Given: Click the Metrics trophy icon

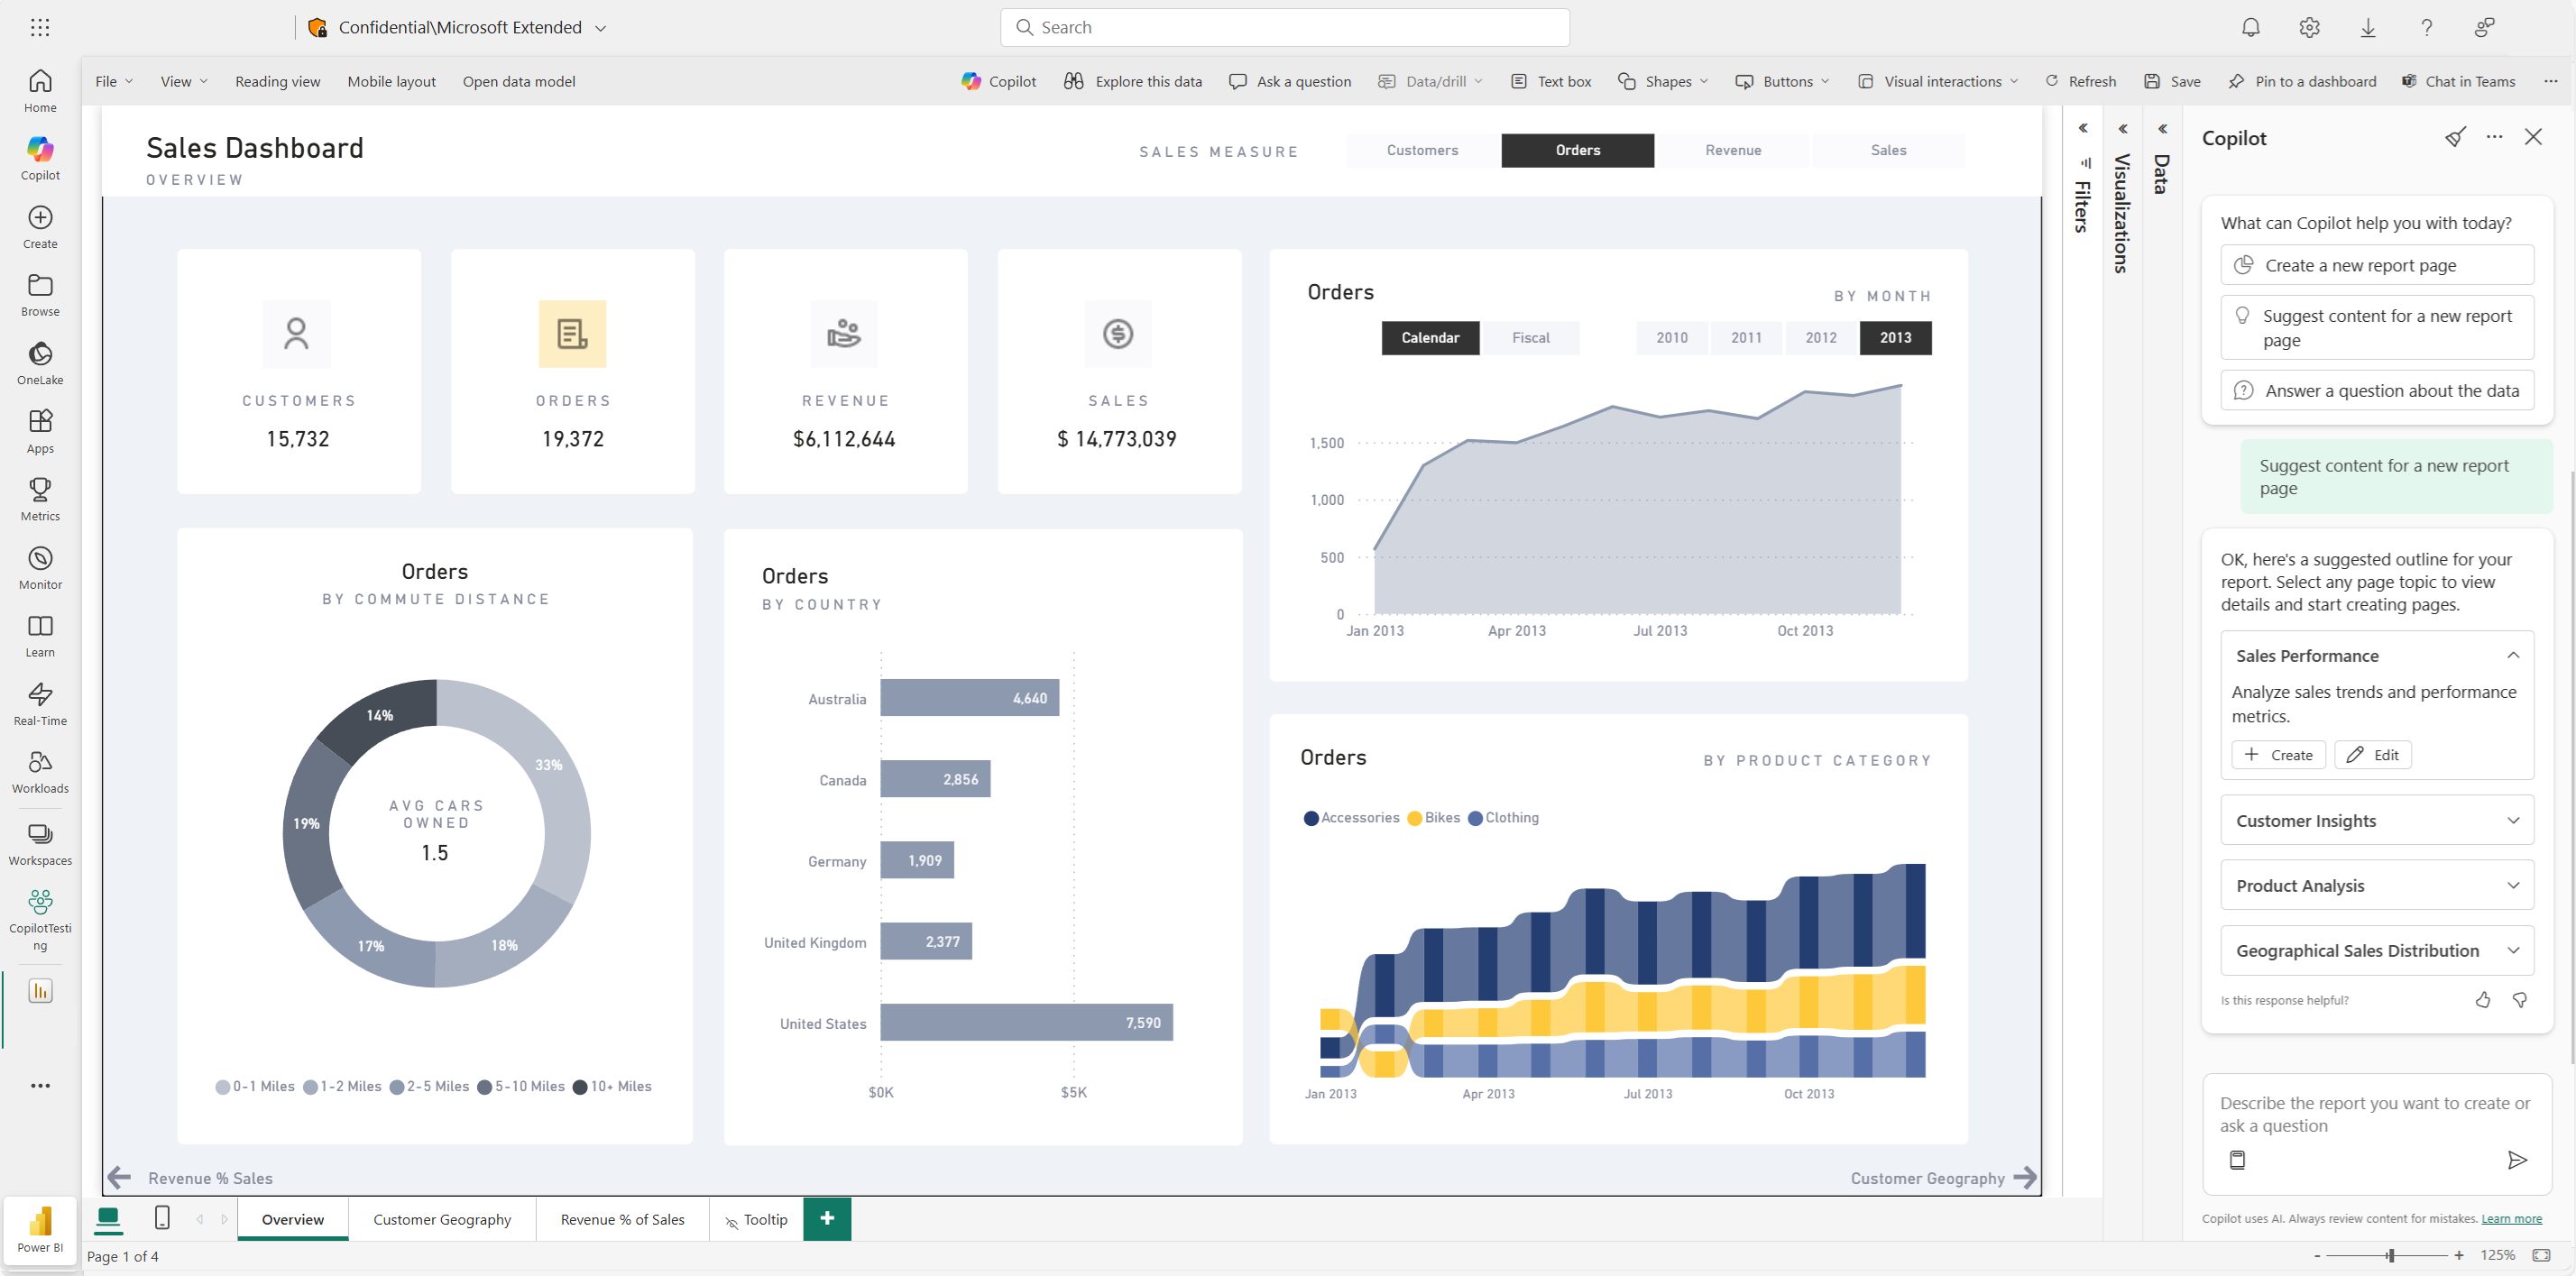Looking at the screenshot, I should [x=40, y=499].
